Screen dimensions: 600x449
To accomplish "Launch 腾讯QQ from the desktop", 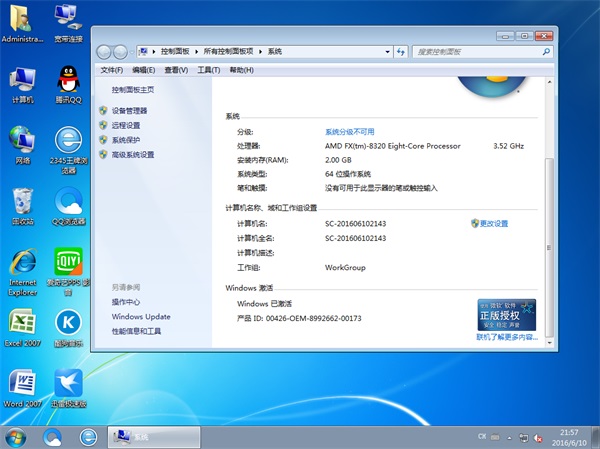I will 68,85.
